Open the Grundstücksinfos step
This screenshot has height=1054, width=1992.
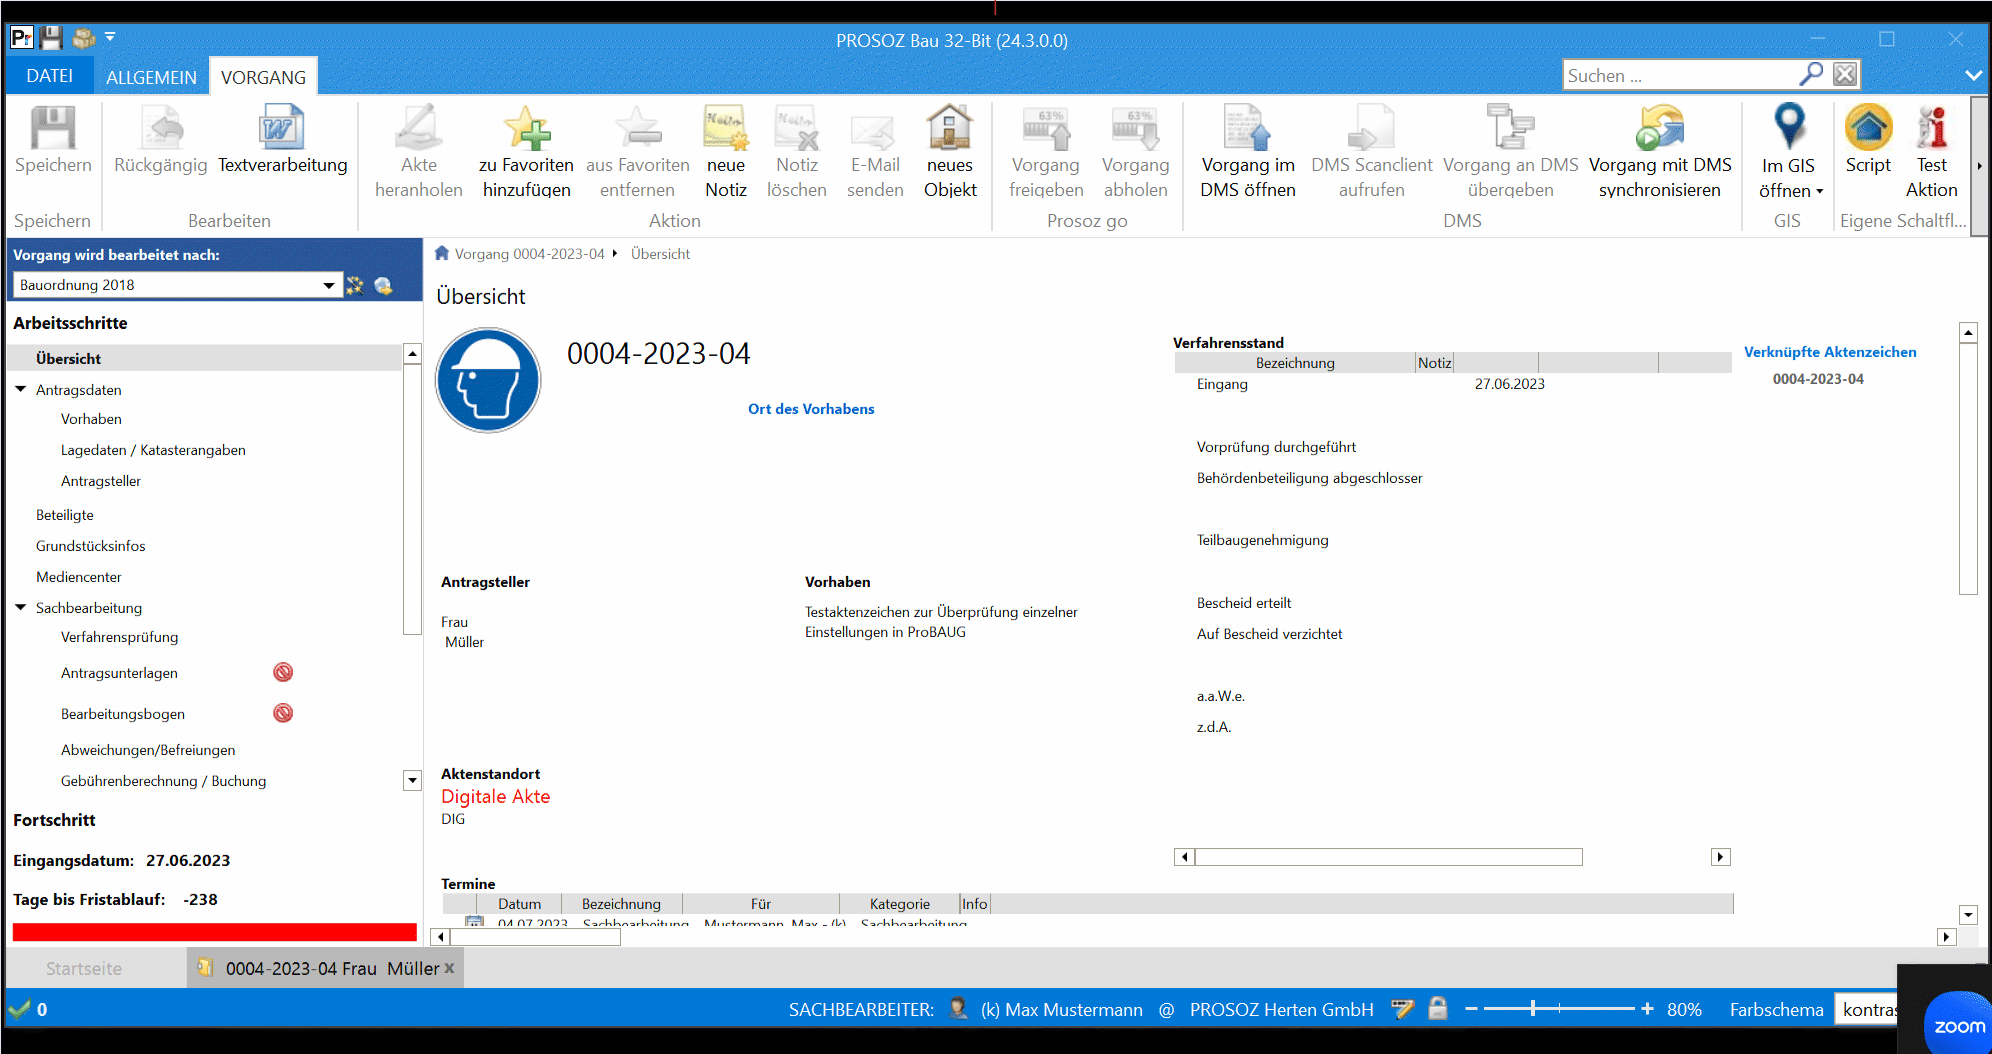point(91,546)
